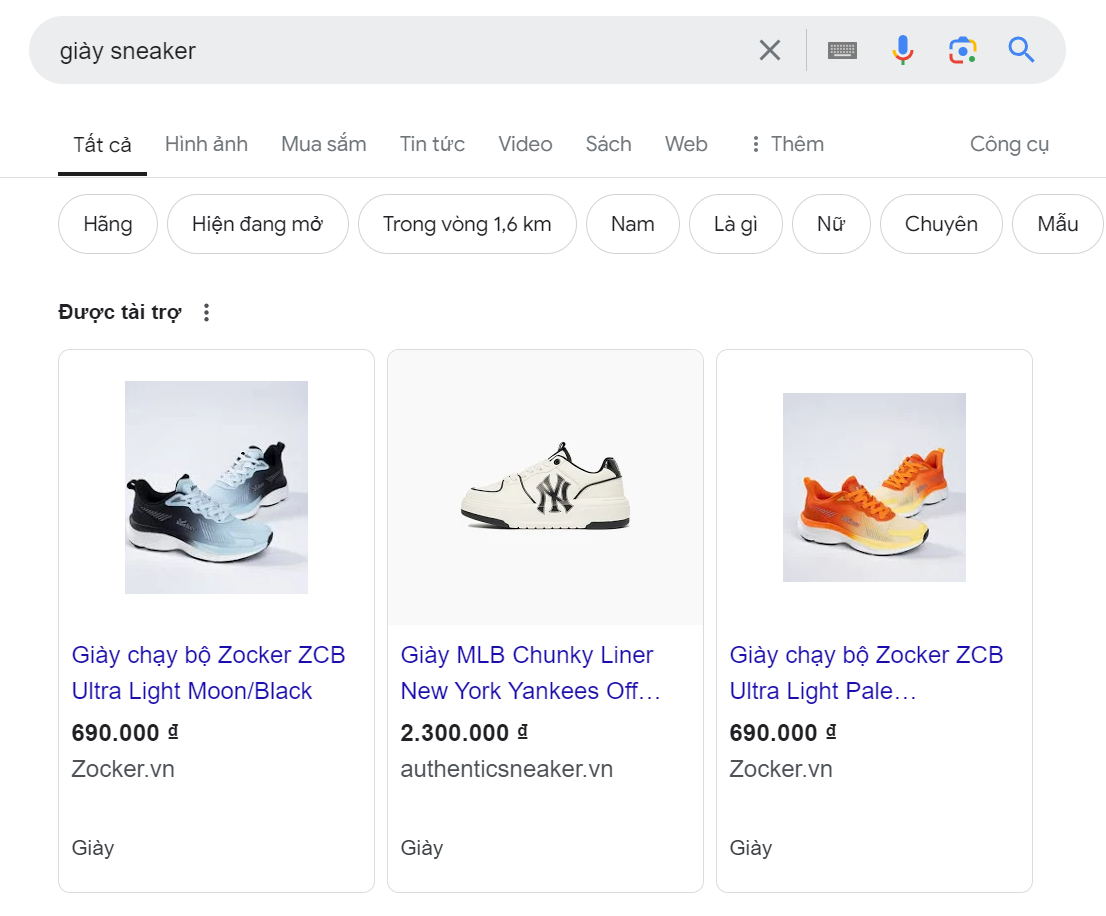
Task: Open 'Giày chạy bộ Zocker ZCB Ultra Light Pale' link
Action: tap(866, 673)
